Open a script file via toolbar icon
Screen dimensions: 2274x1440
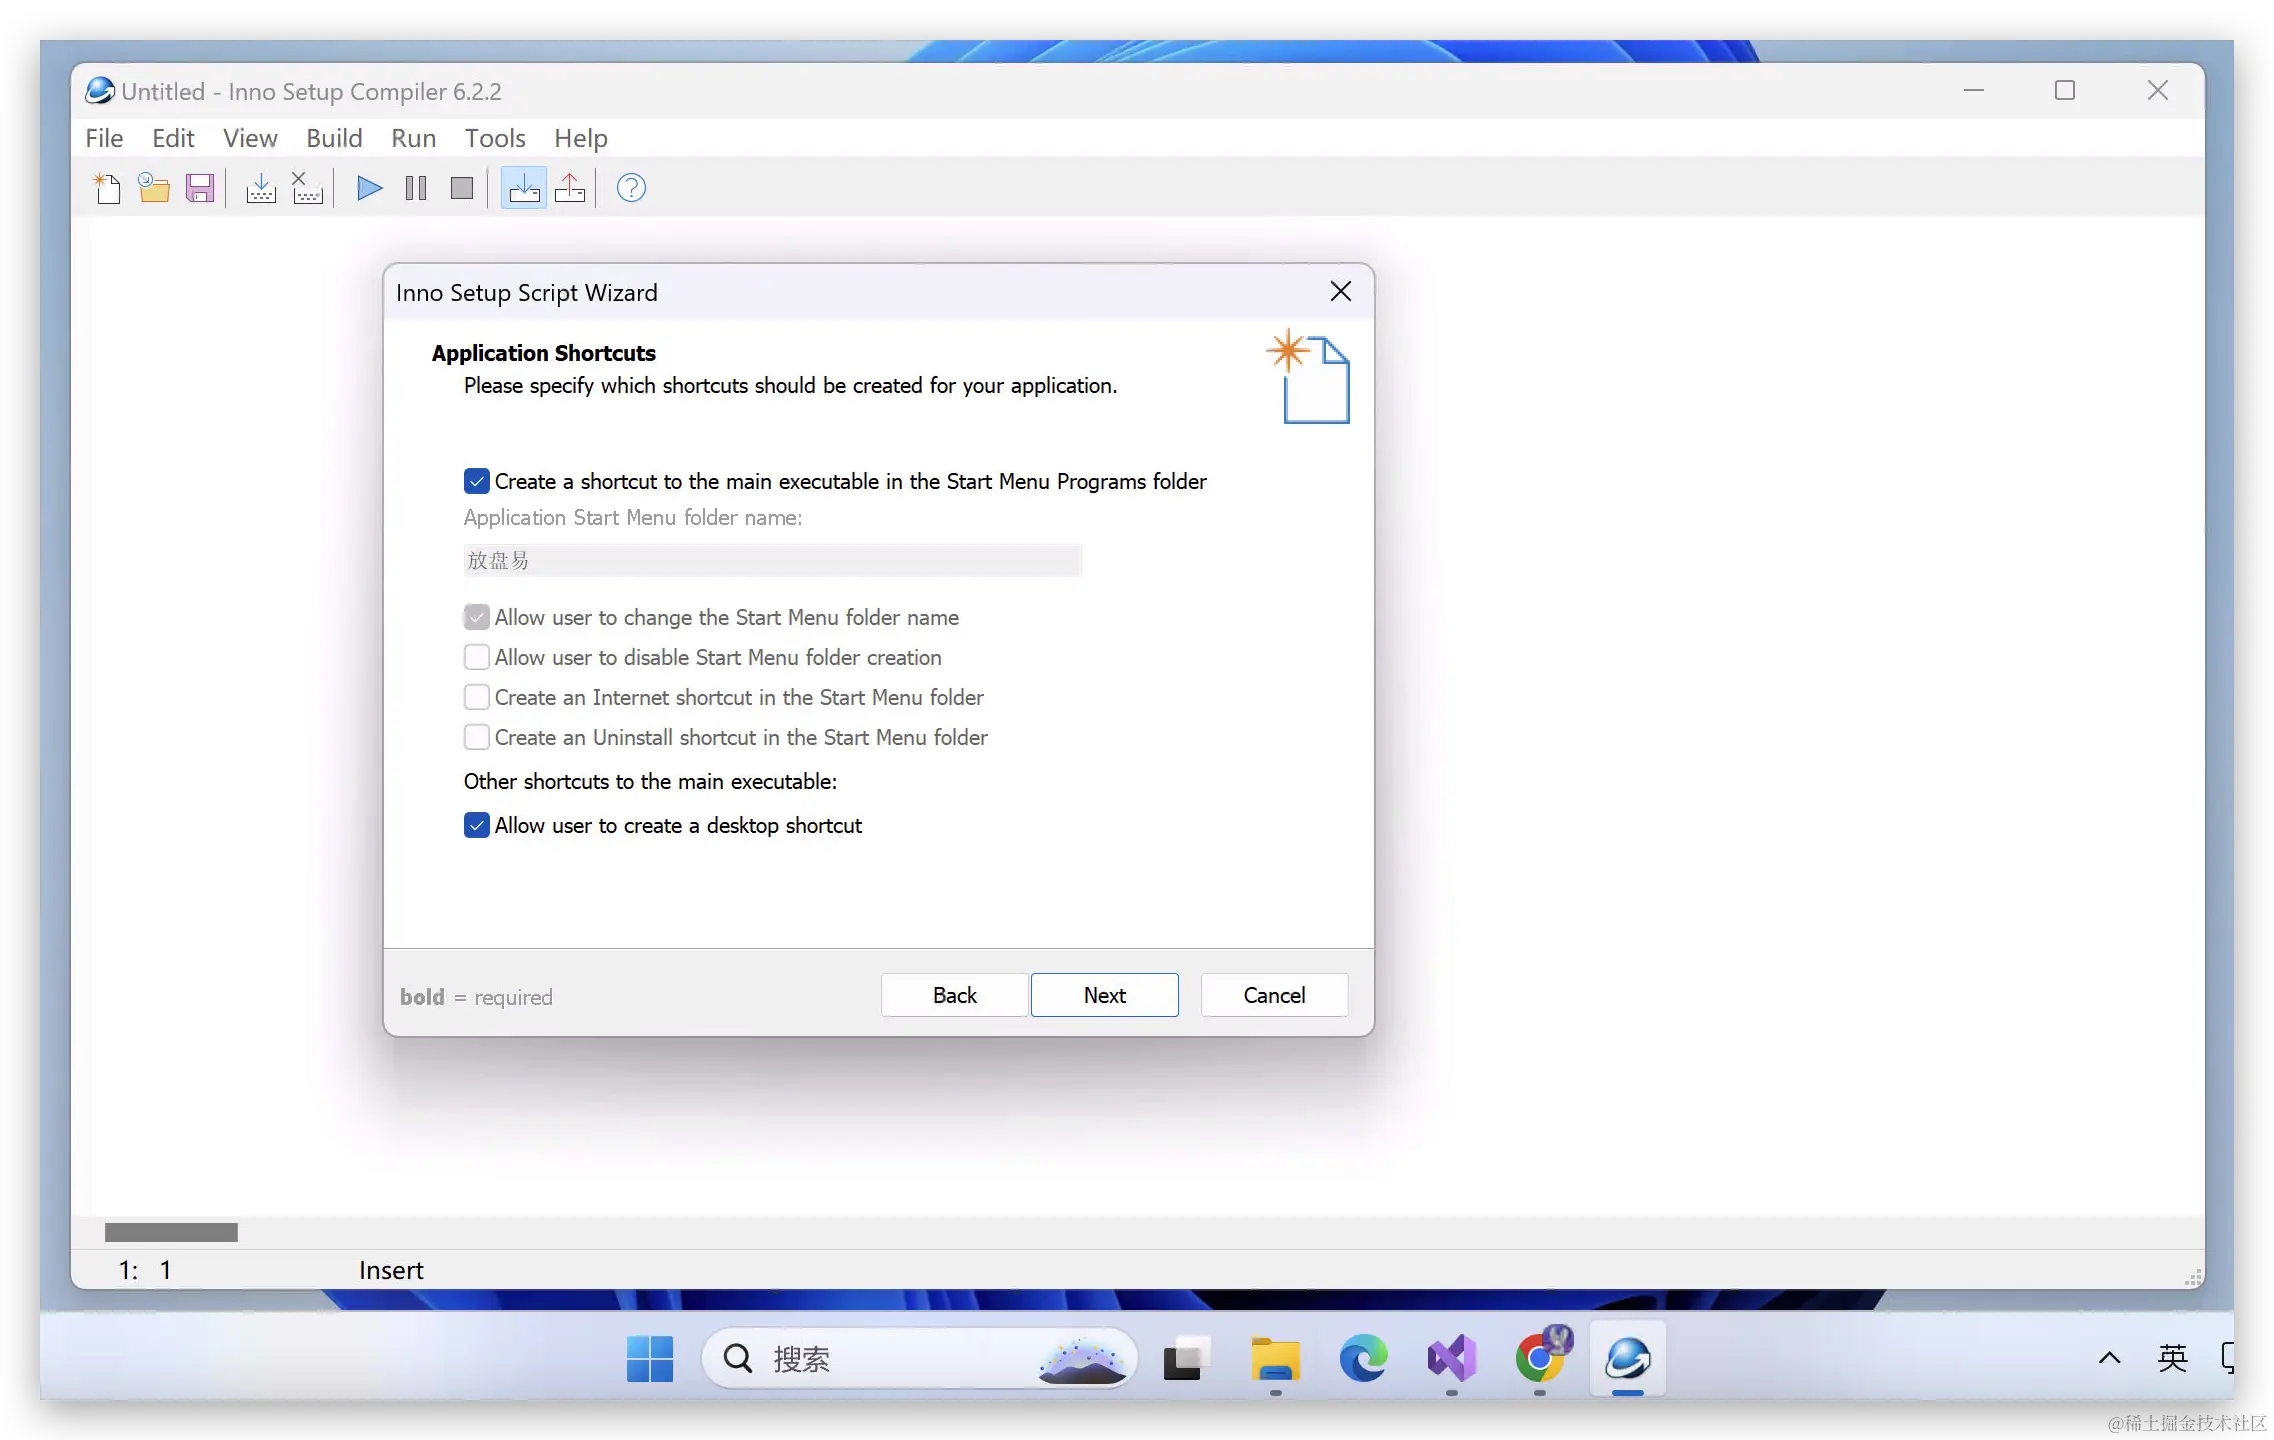pyautogui.click(x=153, y=188)
